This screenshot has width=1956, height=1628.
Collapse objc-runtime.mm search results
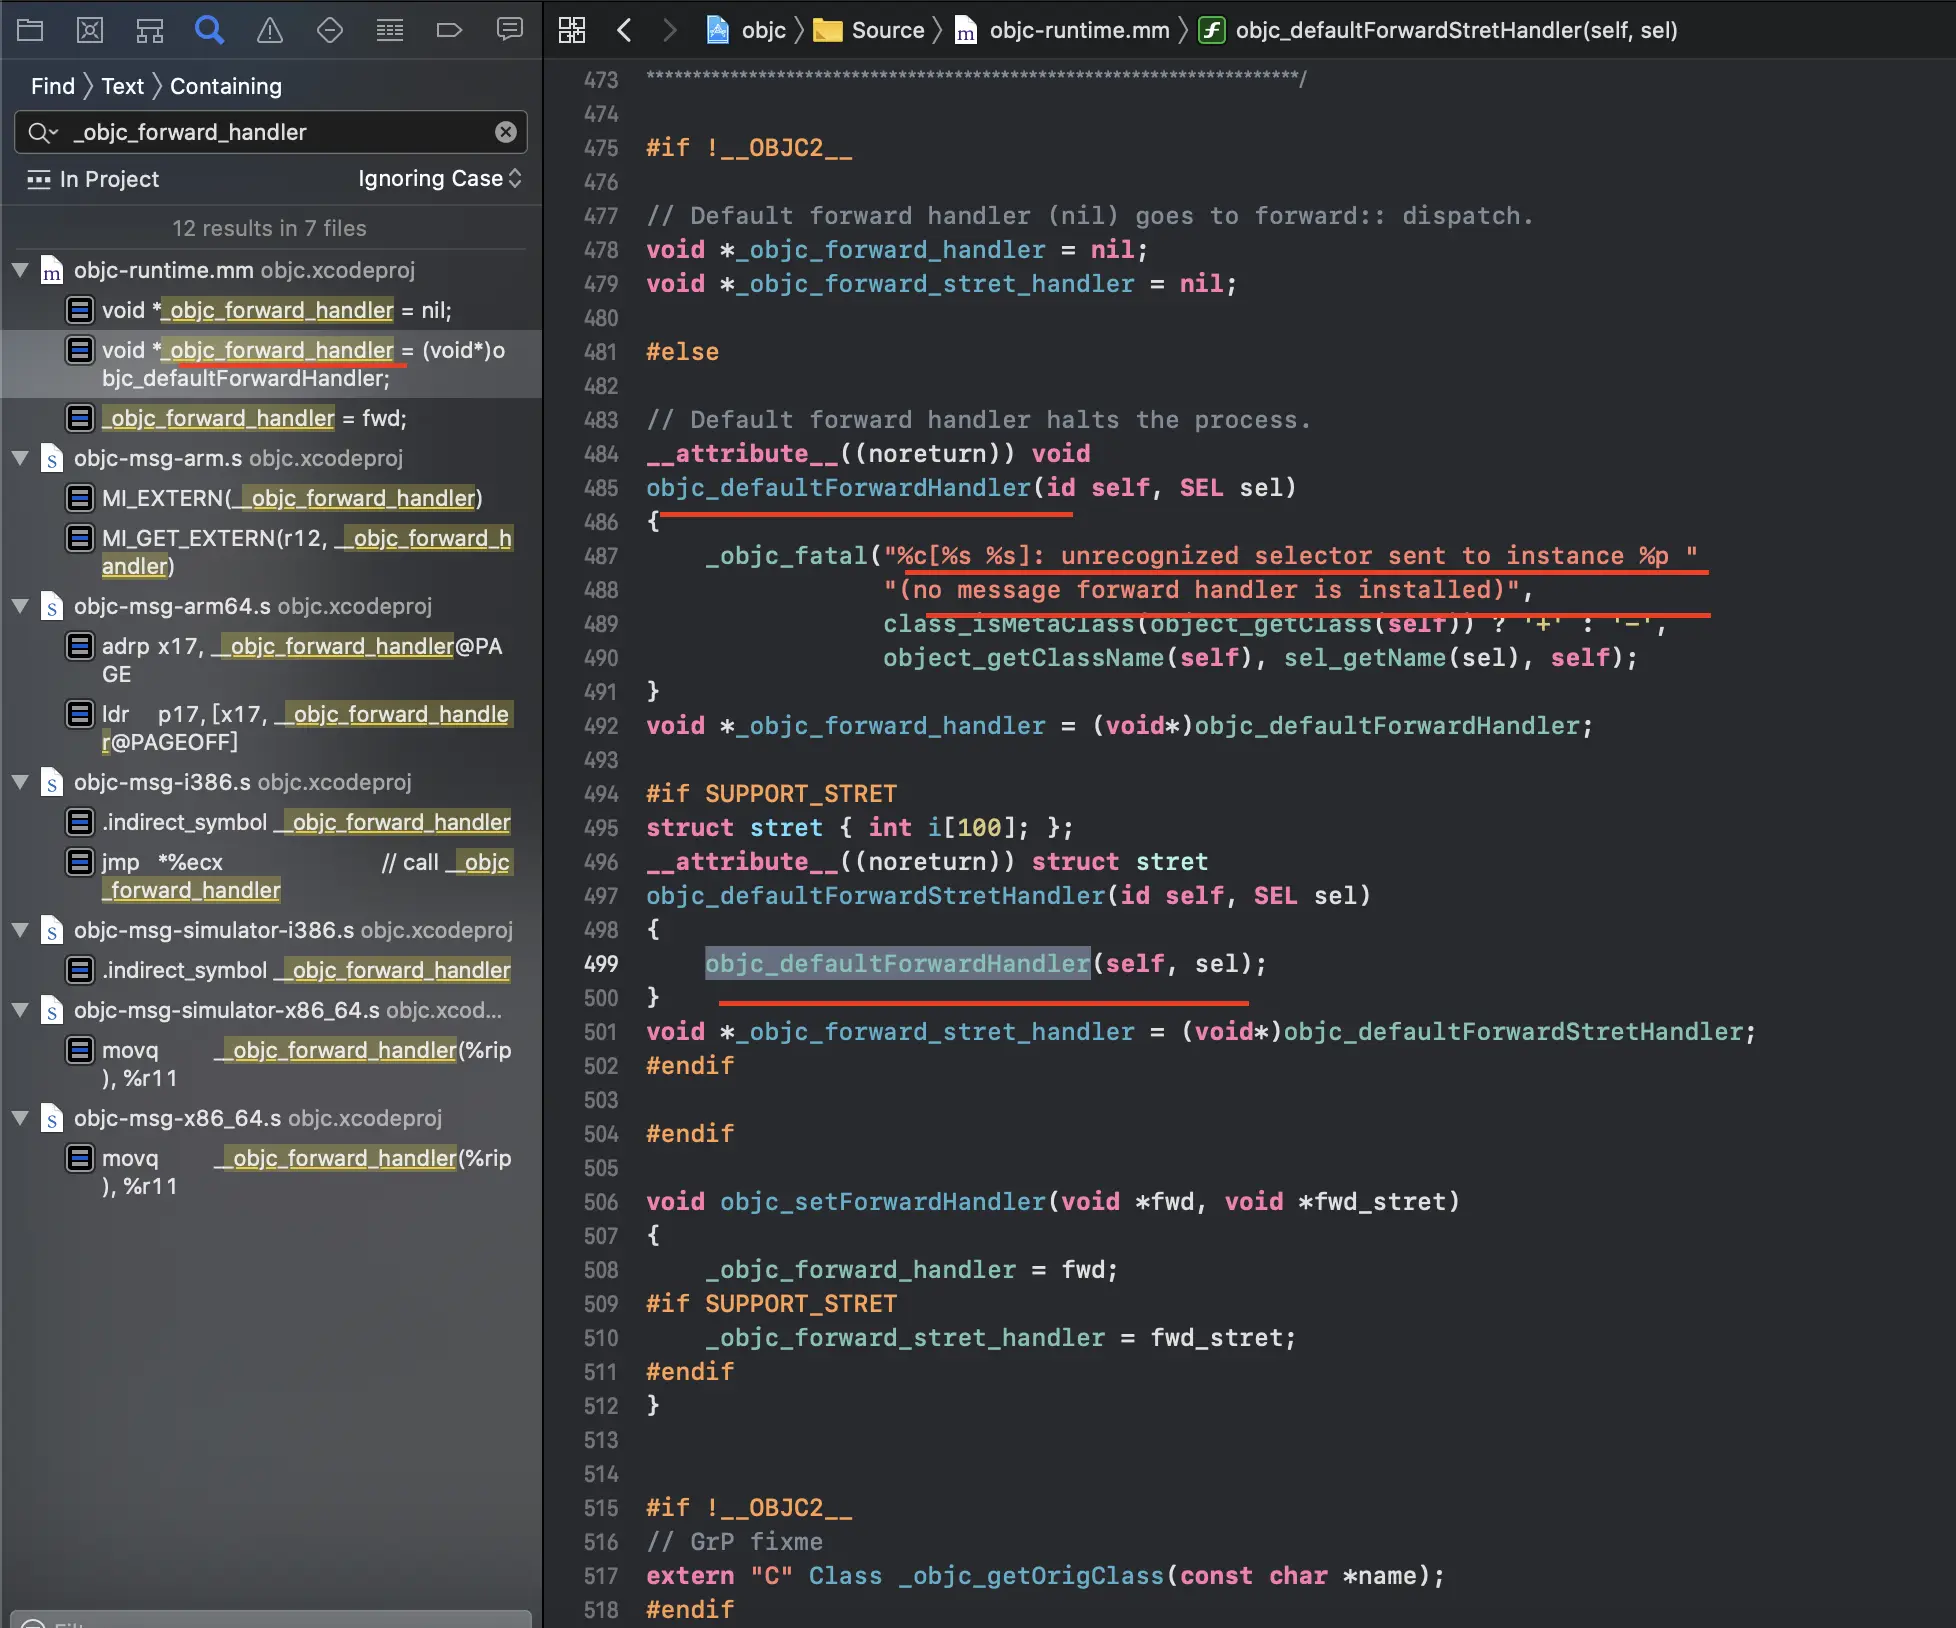[x=20, y=270]
